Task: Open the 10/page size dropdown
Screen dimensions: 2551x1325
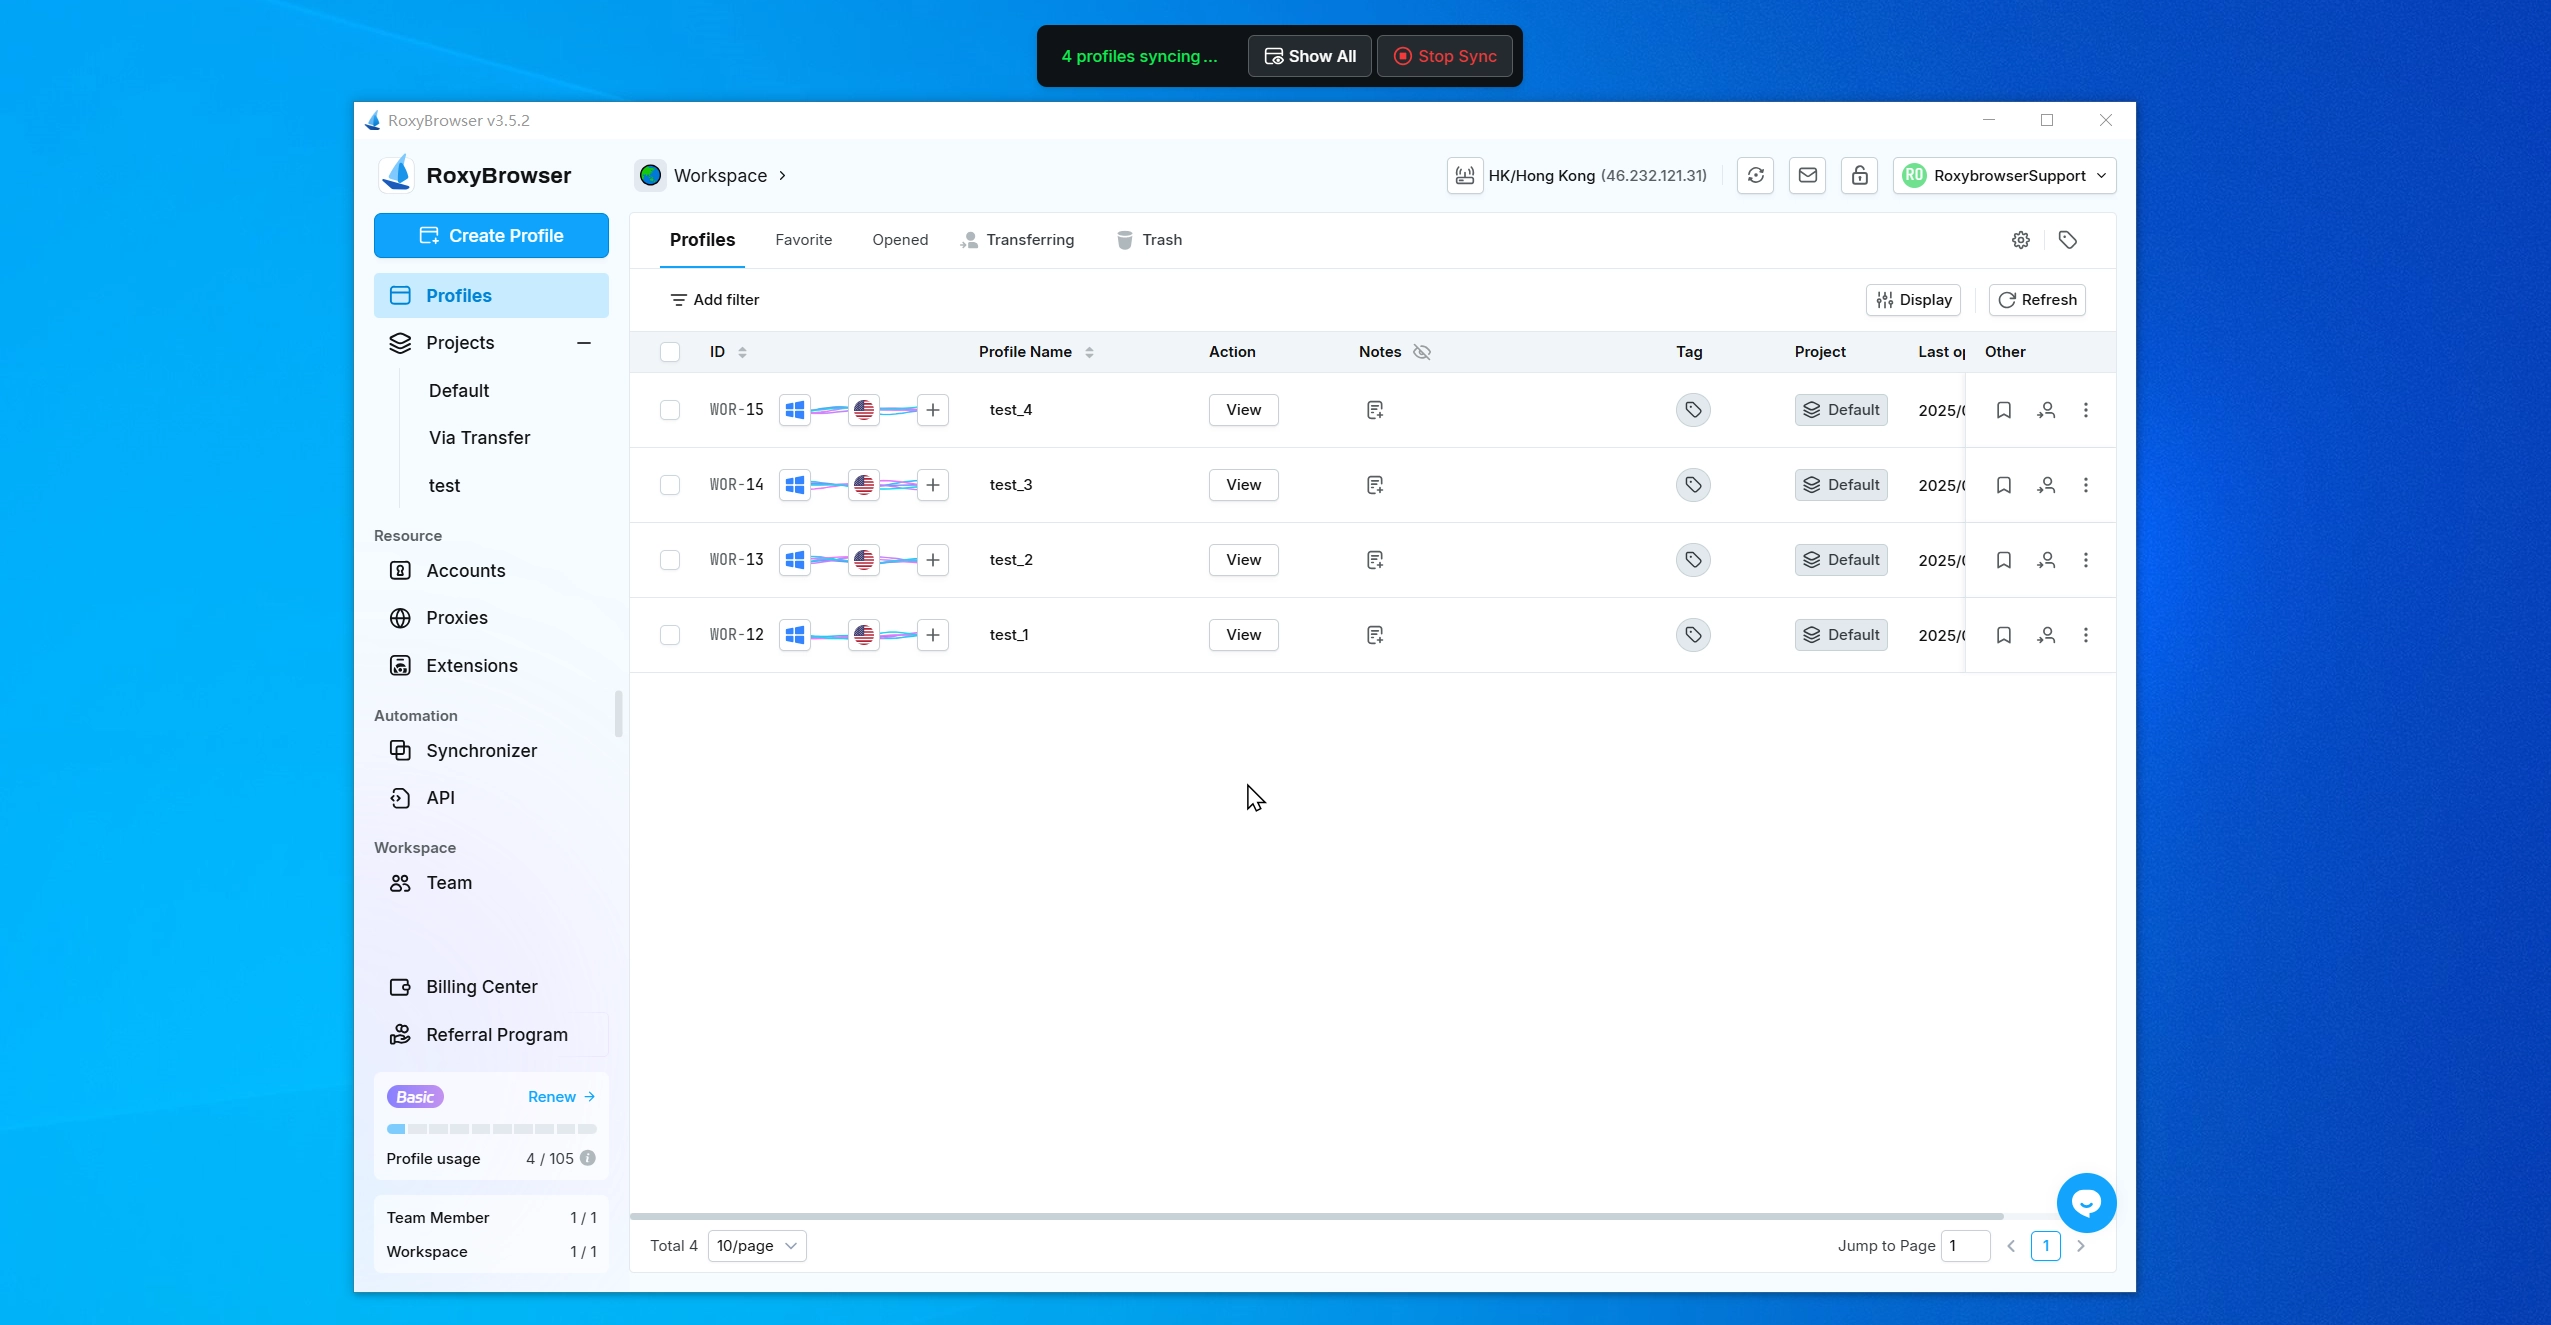Action: tap(756, 1246)
